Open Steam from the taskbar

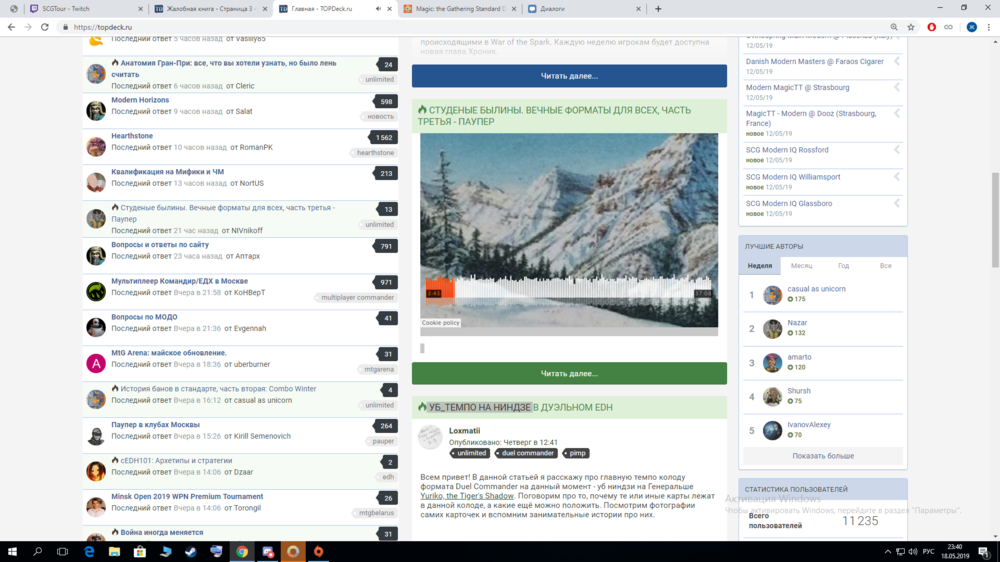(216, 551)
